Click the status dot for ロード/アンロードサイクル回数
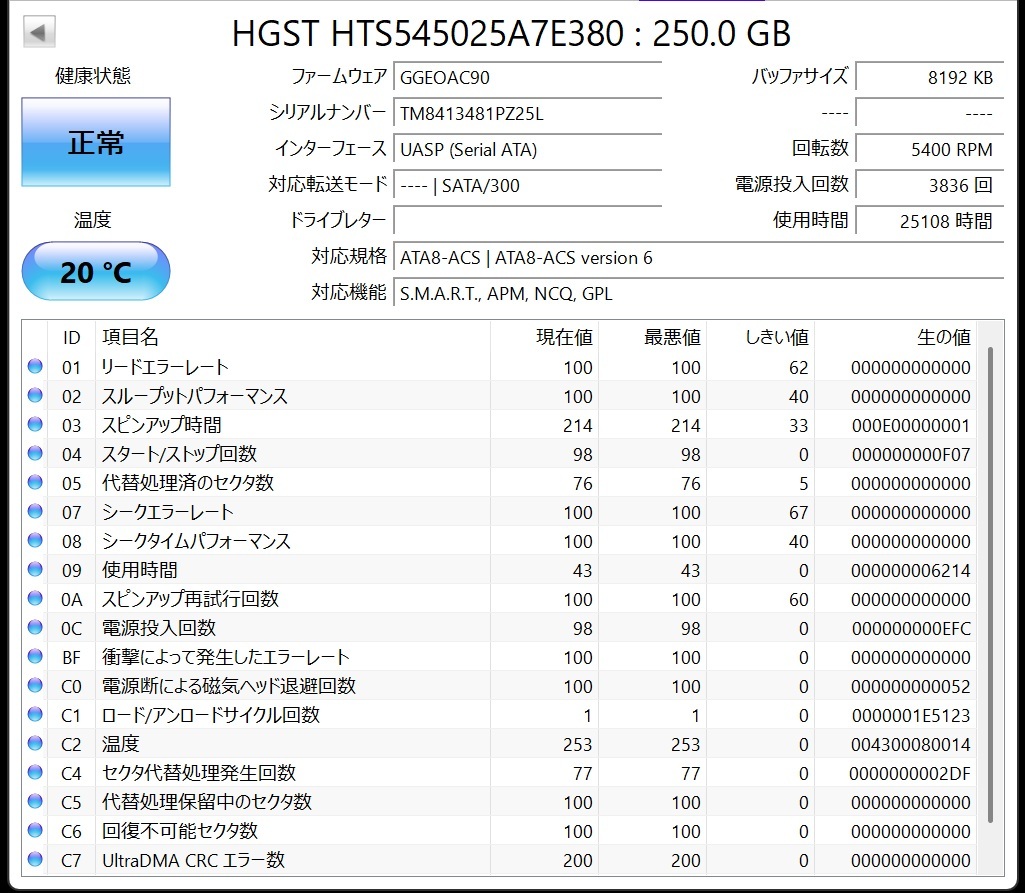 (35, 714)
